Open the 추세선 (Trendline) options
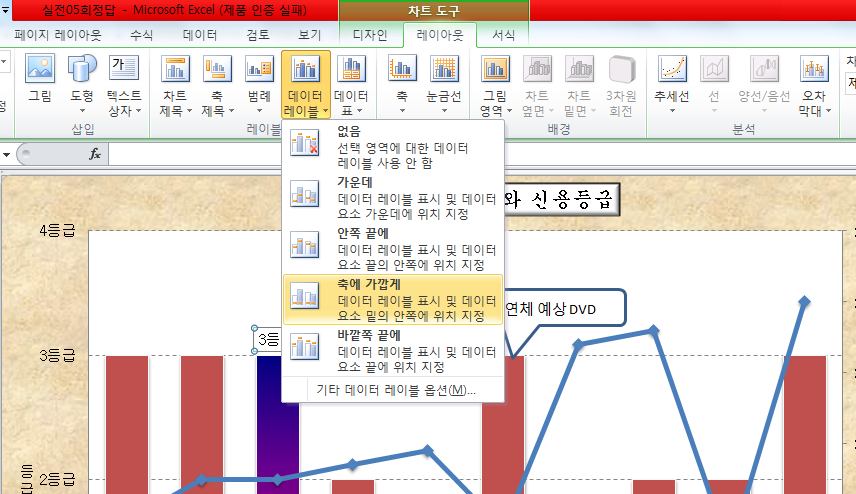This screenshot has width=856, height=494. coord(672,84)
